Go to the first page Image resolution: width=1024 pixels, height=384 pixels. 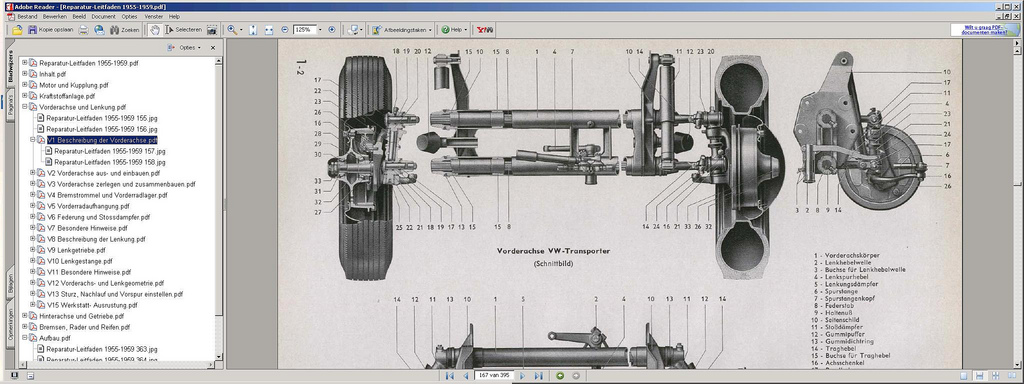449,376
